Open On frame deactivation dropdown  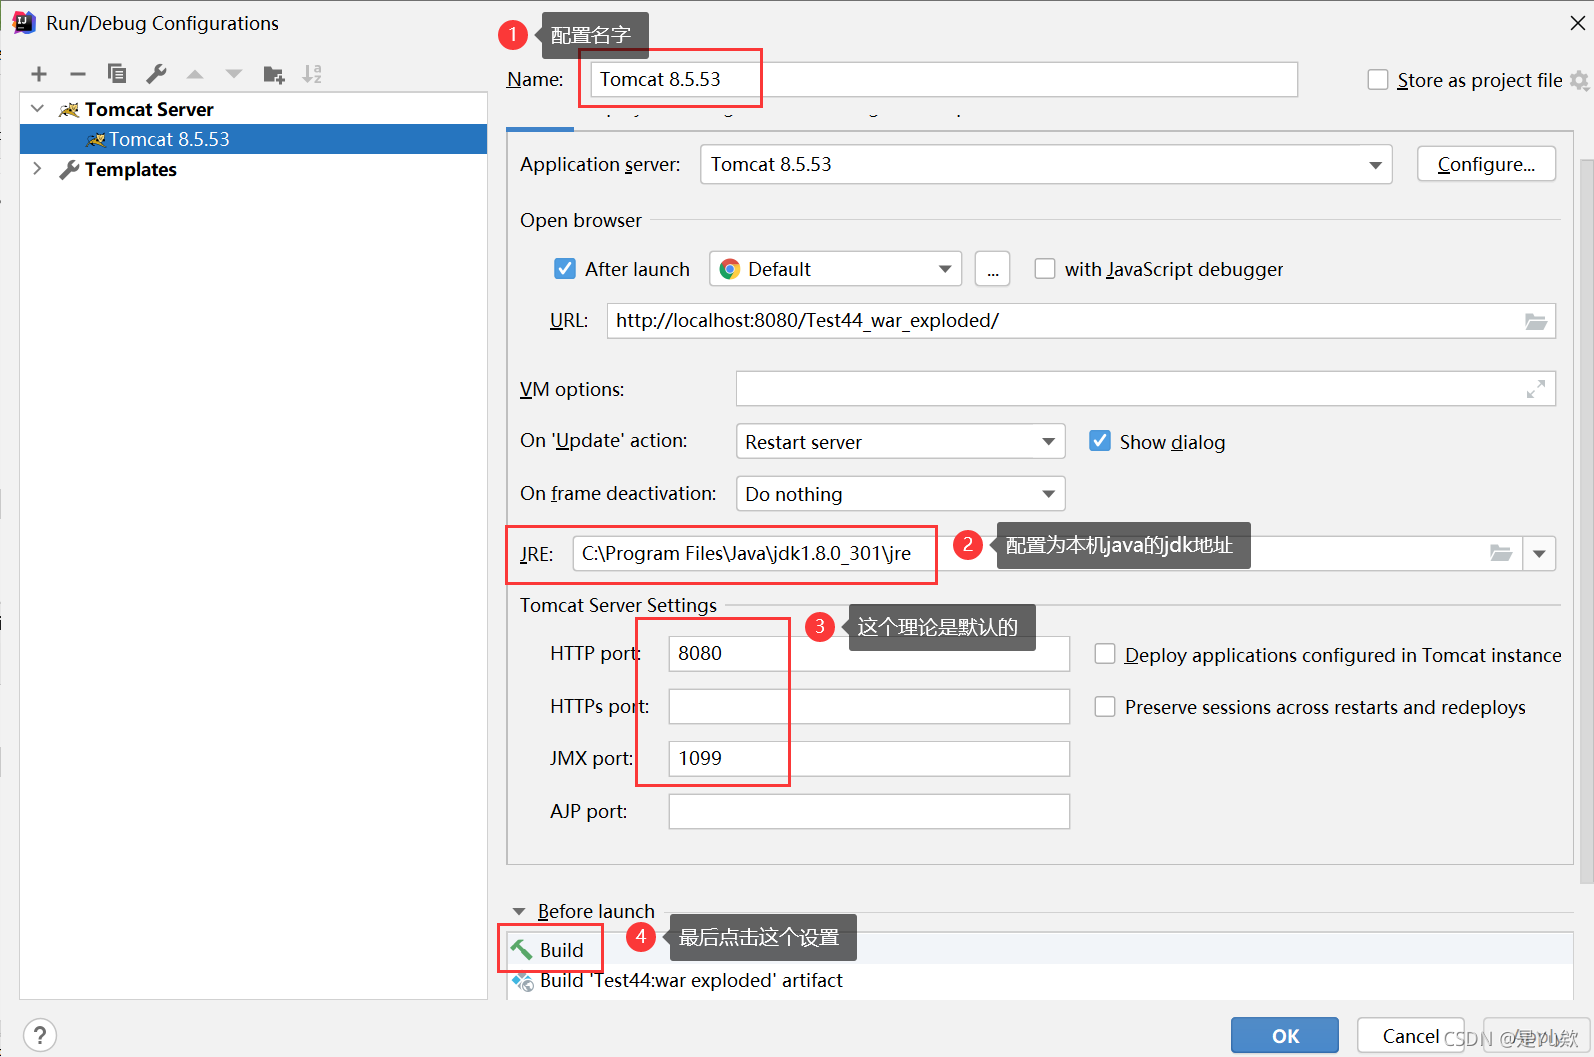pos(900,494)
